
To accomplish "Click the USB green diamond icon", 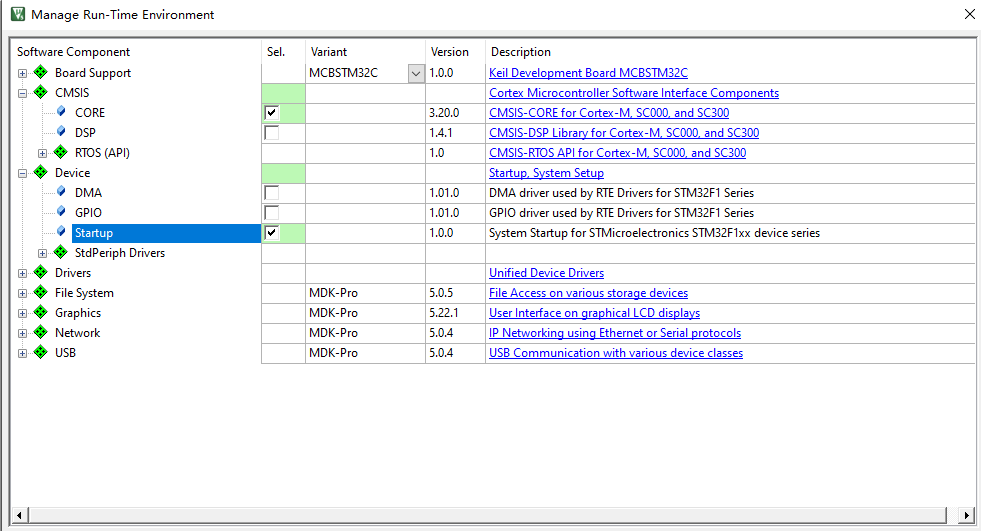I will click(x=41, y=353).
